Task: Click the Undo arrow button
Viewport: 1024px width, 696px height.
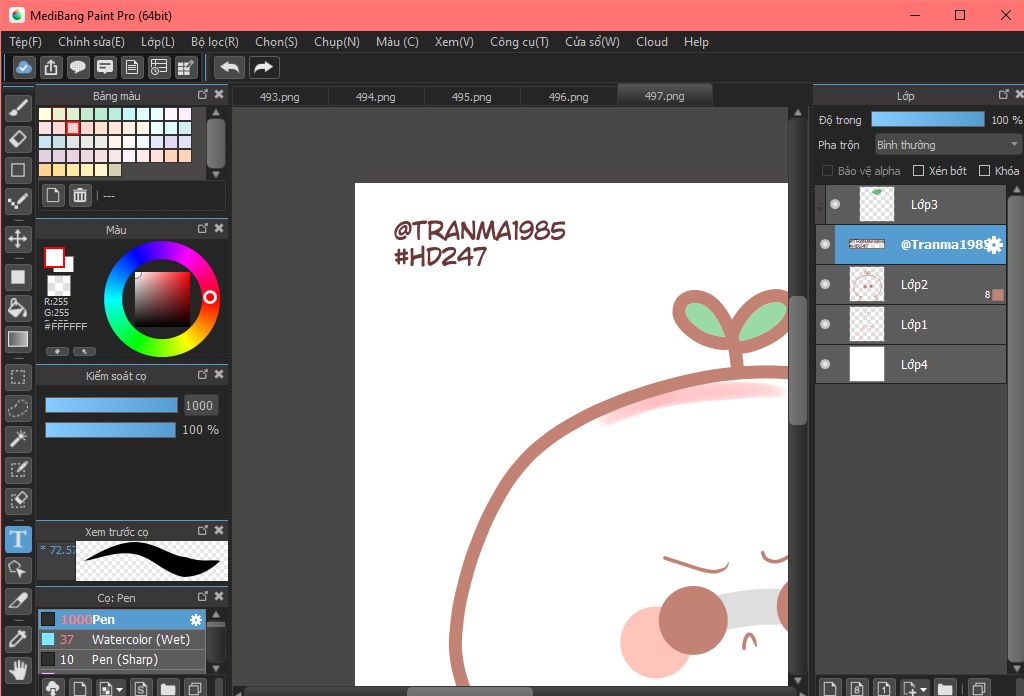Action: (x=229, y=67)
